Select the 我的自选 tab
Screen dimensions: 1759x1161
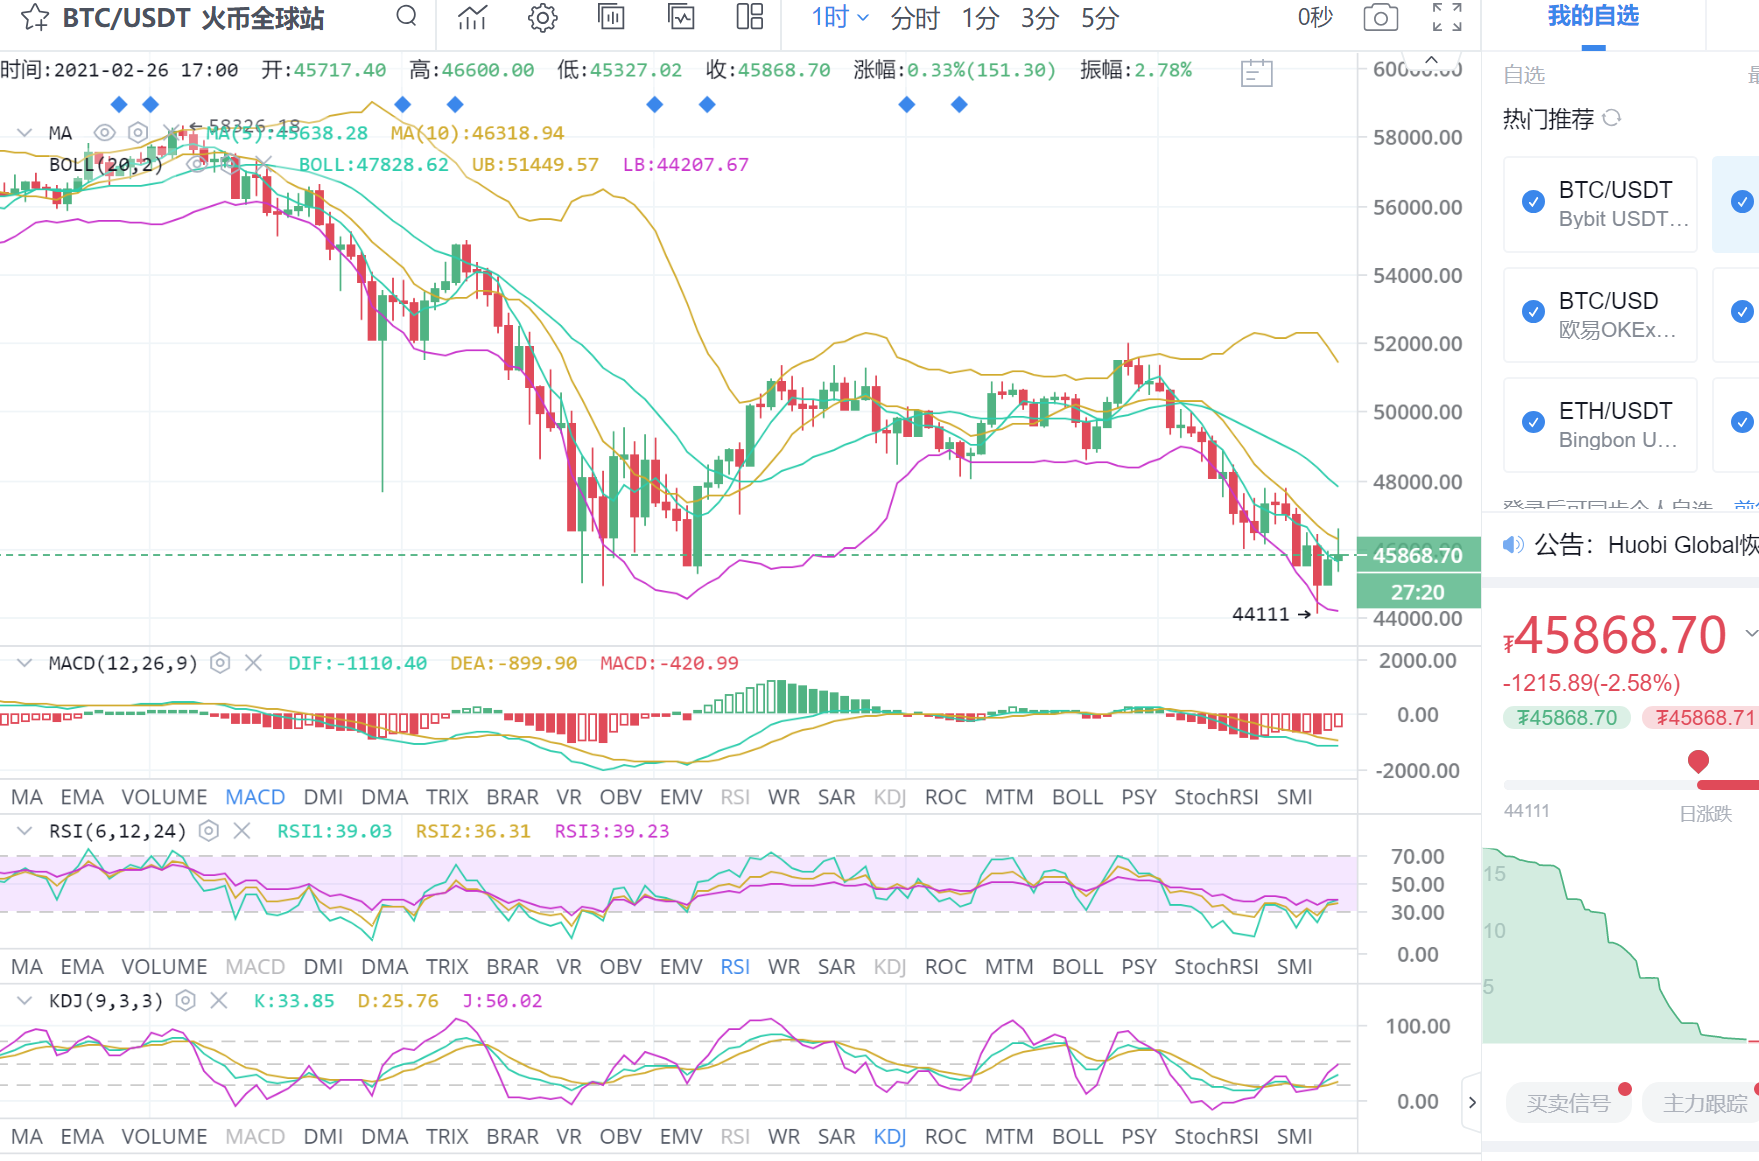pos(1593,17)
